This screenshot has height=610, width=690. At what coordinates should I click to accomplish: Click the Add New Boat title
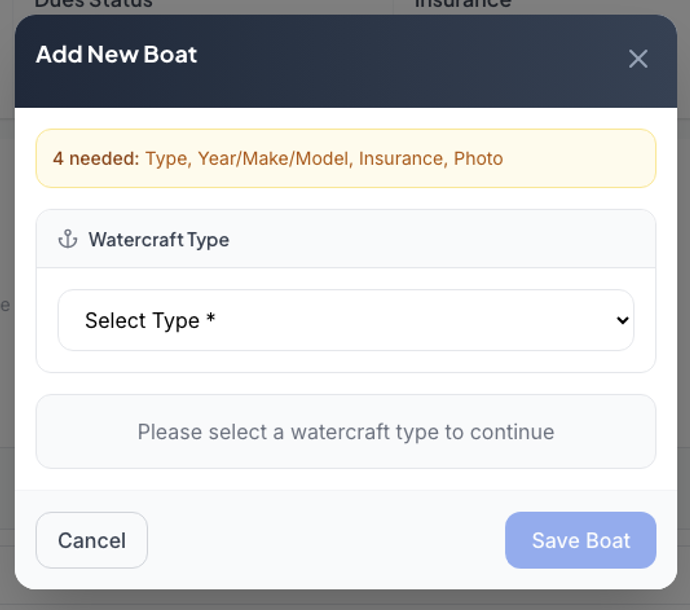(116, 54)
